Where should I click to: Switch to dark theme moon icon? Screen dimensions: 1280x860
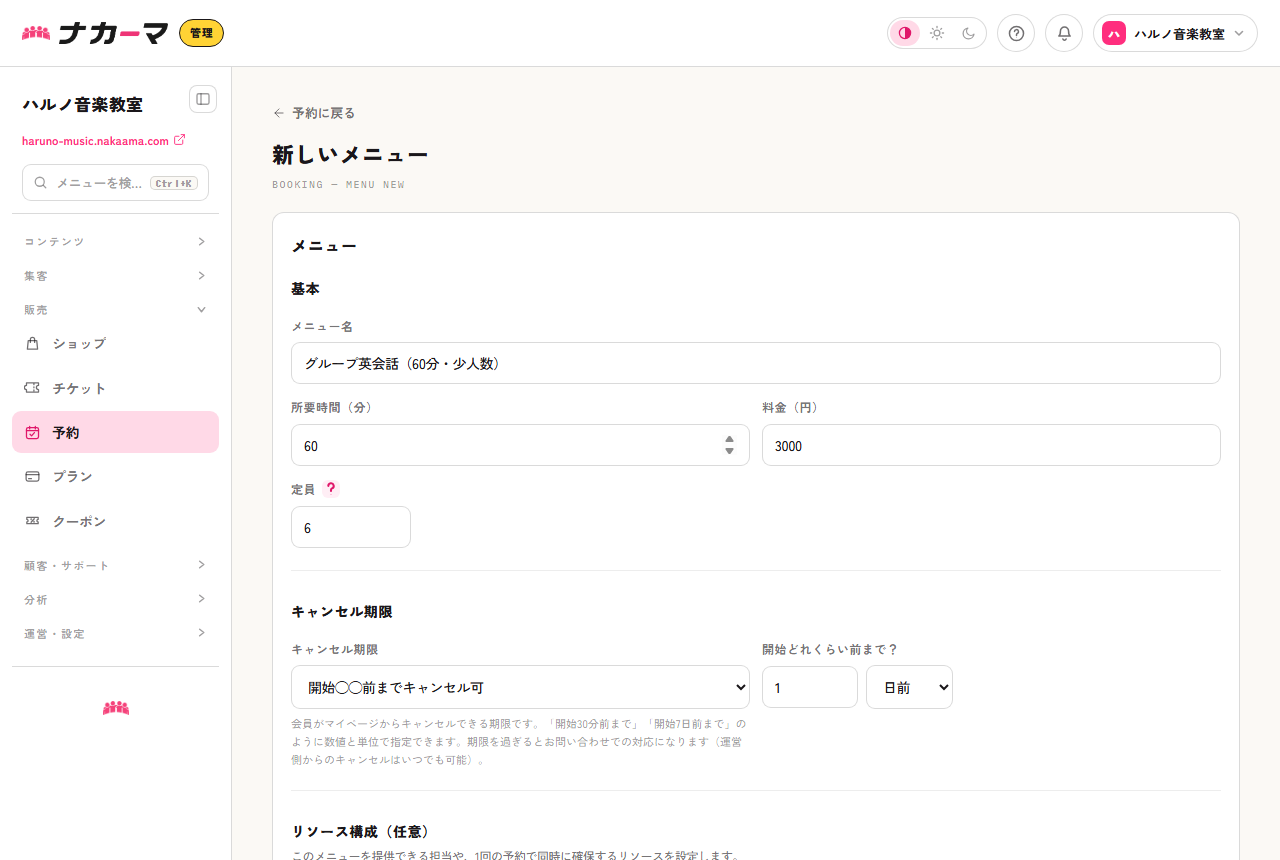(969, 33)
